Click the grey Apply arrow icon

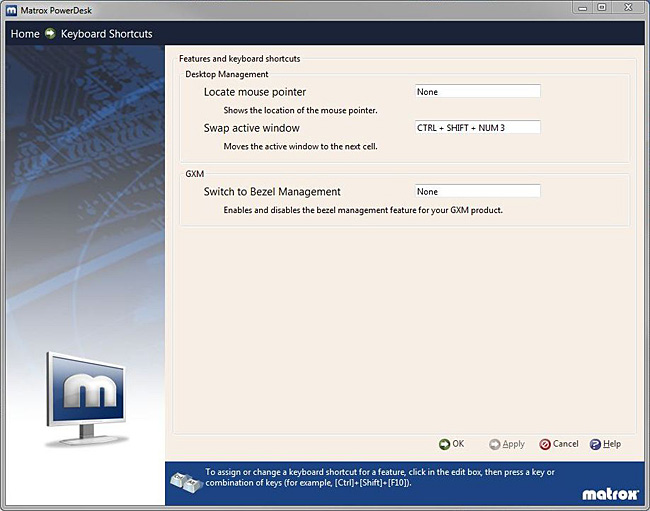pyautogui.click(x=495, y=444)
